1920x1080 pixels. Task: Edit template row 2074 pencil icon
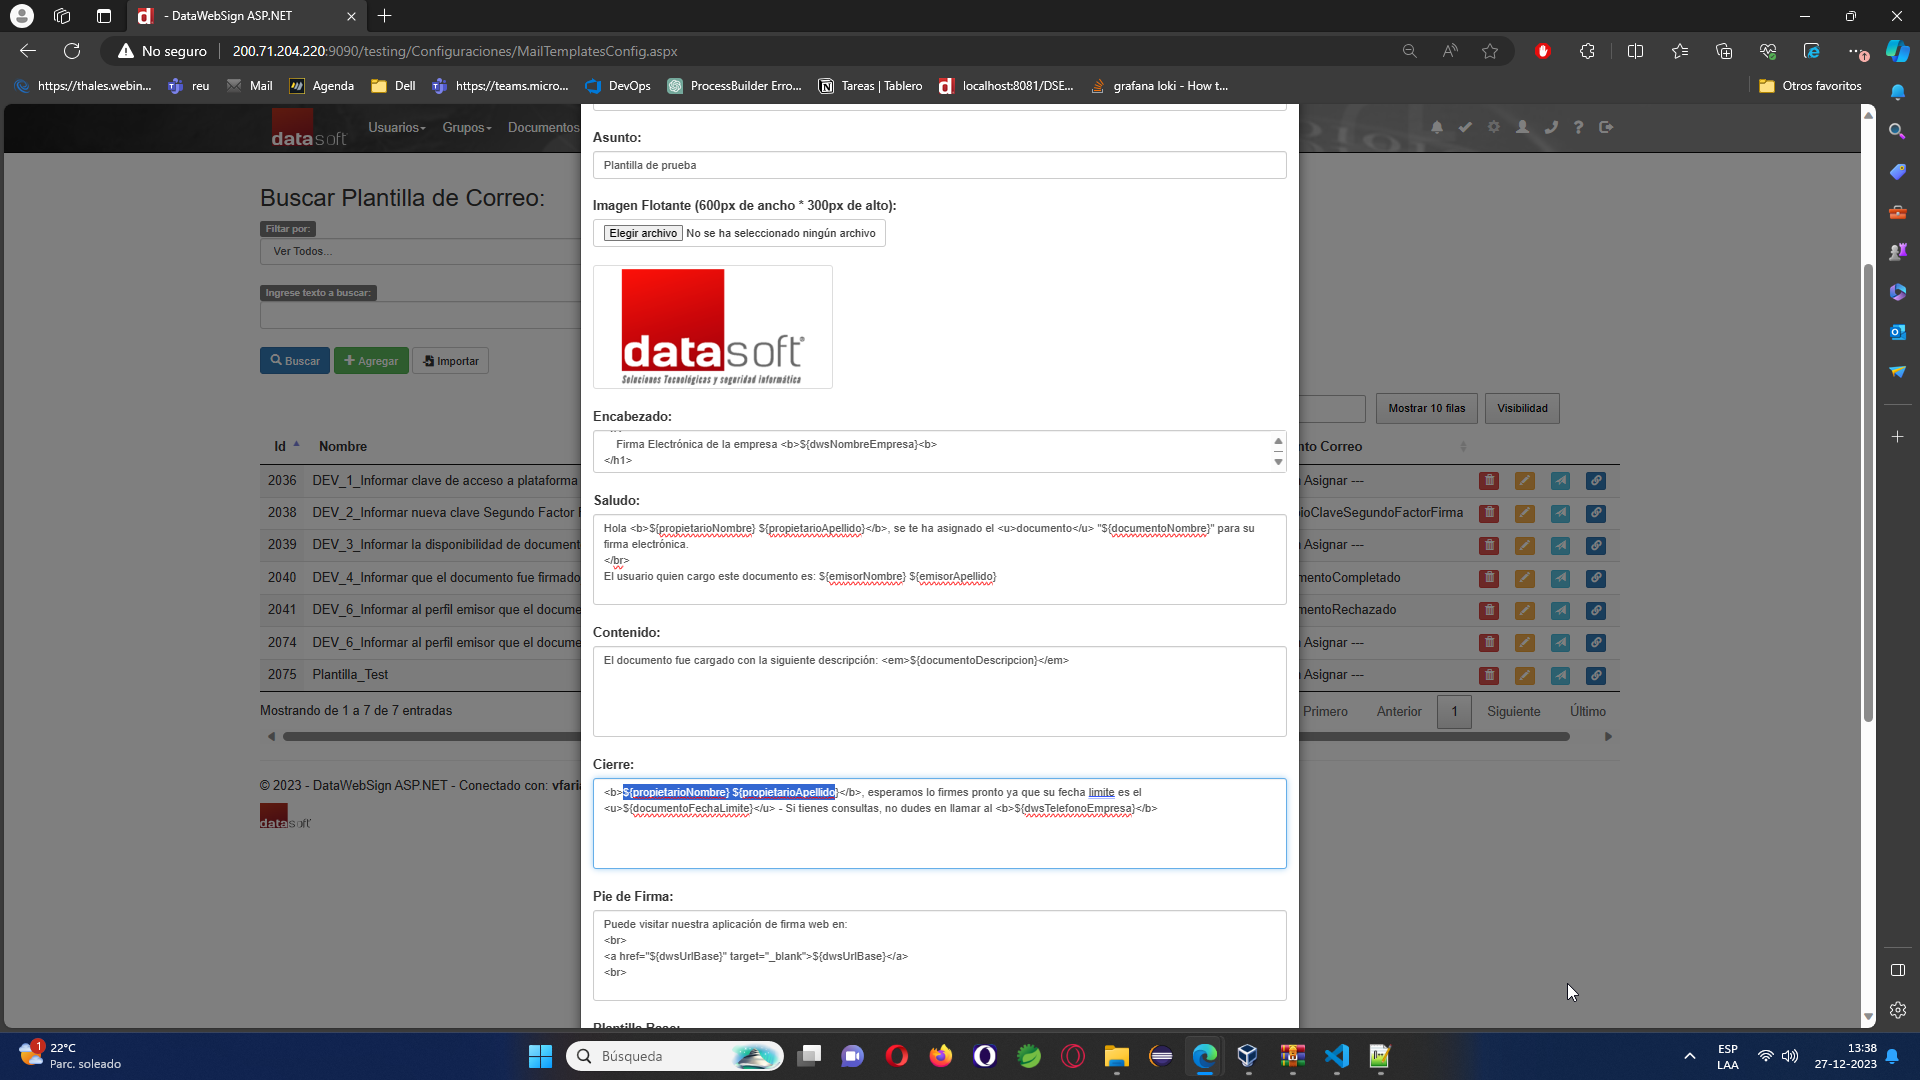(1524, 643)
